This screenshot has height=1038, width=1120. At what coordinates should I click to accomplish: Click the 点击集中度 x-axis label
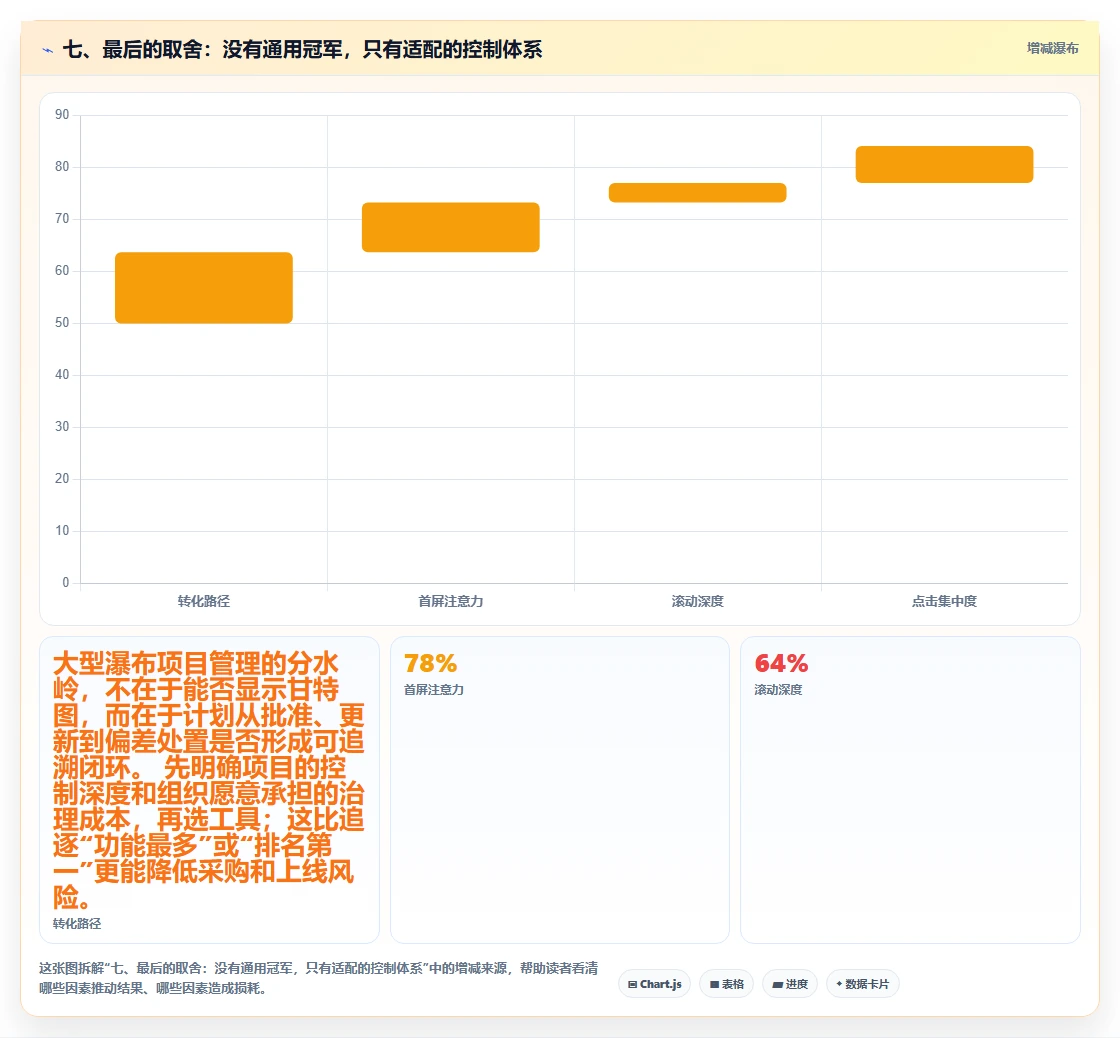pyautogui.click(x=944, y=602)
